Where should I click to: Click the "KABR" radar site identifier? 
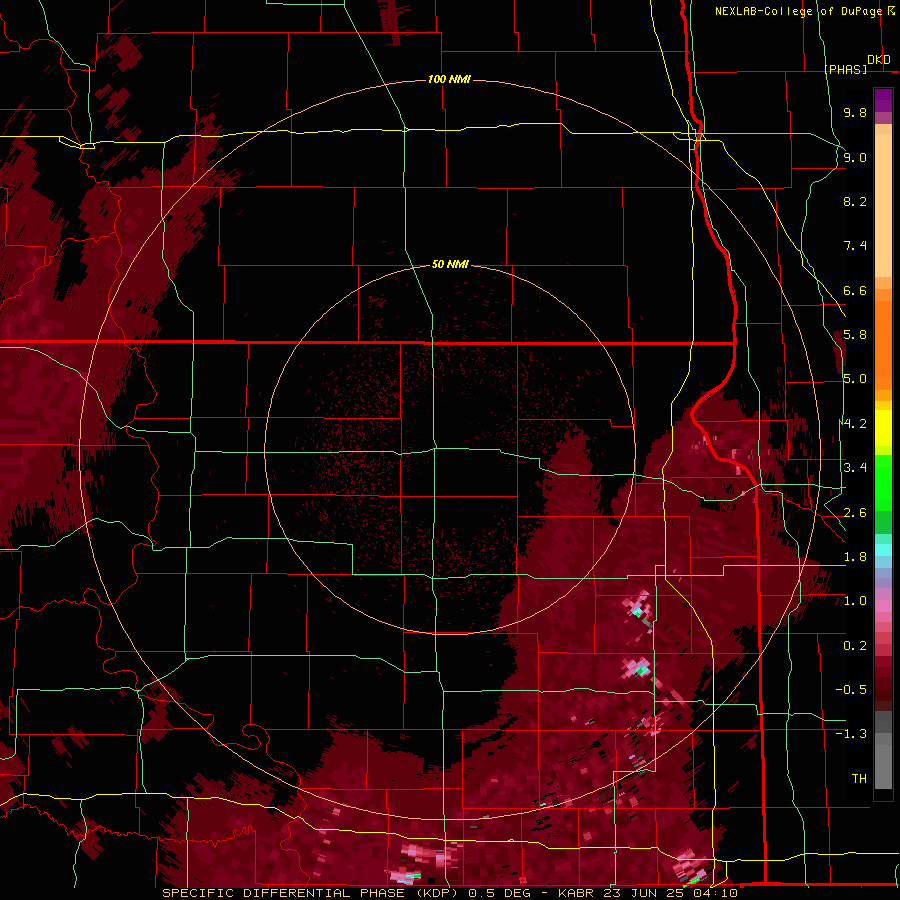pos(576,893)
